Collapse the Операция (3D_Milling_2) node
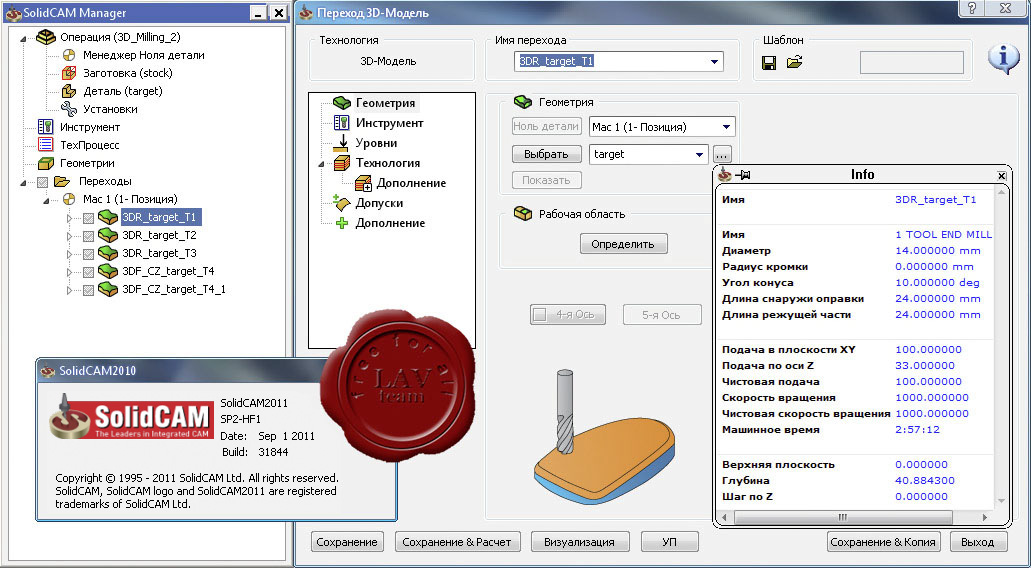The image size is (1031, 568). coord(24,39)
